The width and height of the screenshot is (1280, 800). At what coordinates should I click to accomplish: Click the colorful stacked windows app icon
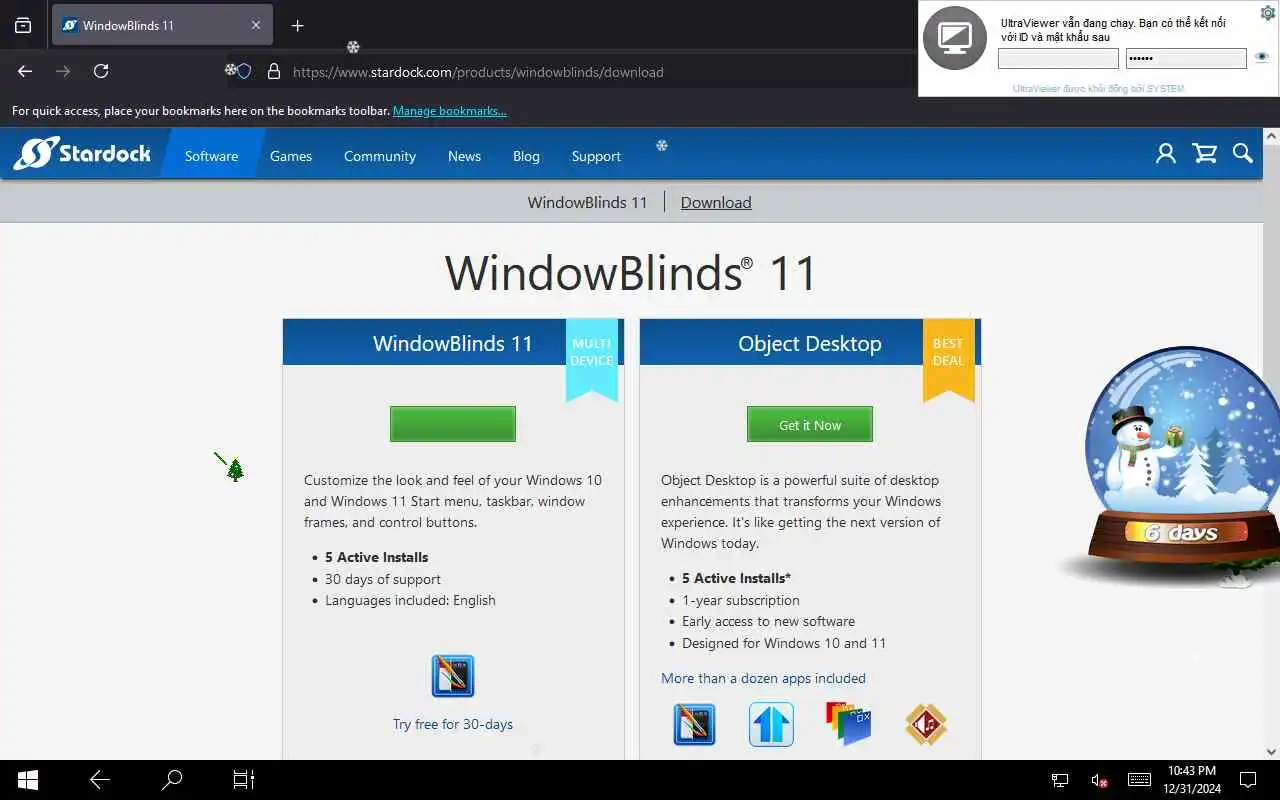[848, 723]
